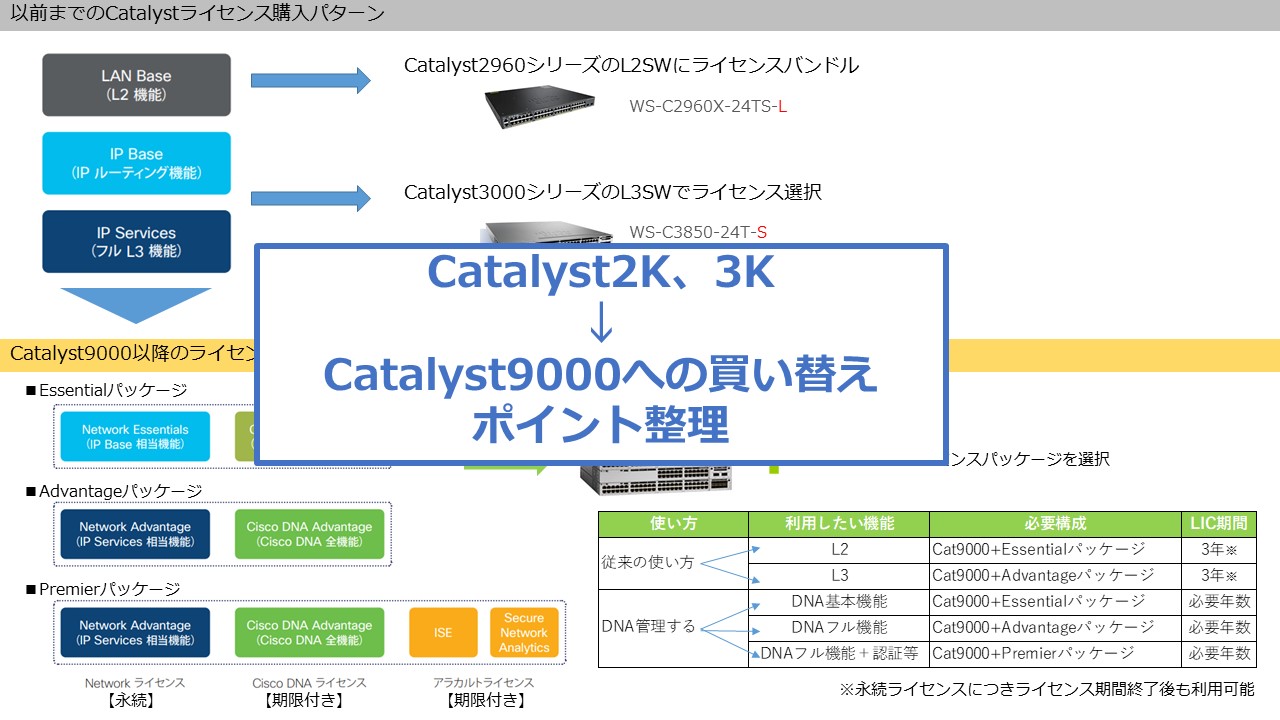Click the ■Premierパッケージ label
The image size is (1280, 720).
tap(102, 589)
